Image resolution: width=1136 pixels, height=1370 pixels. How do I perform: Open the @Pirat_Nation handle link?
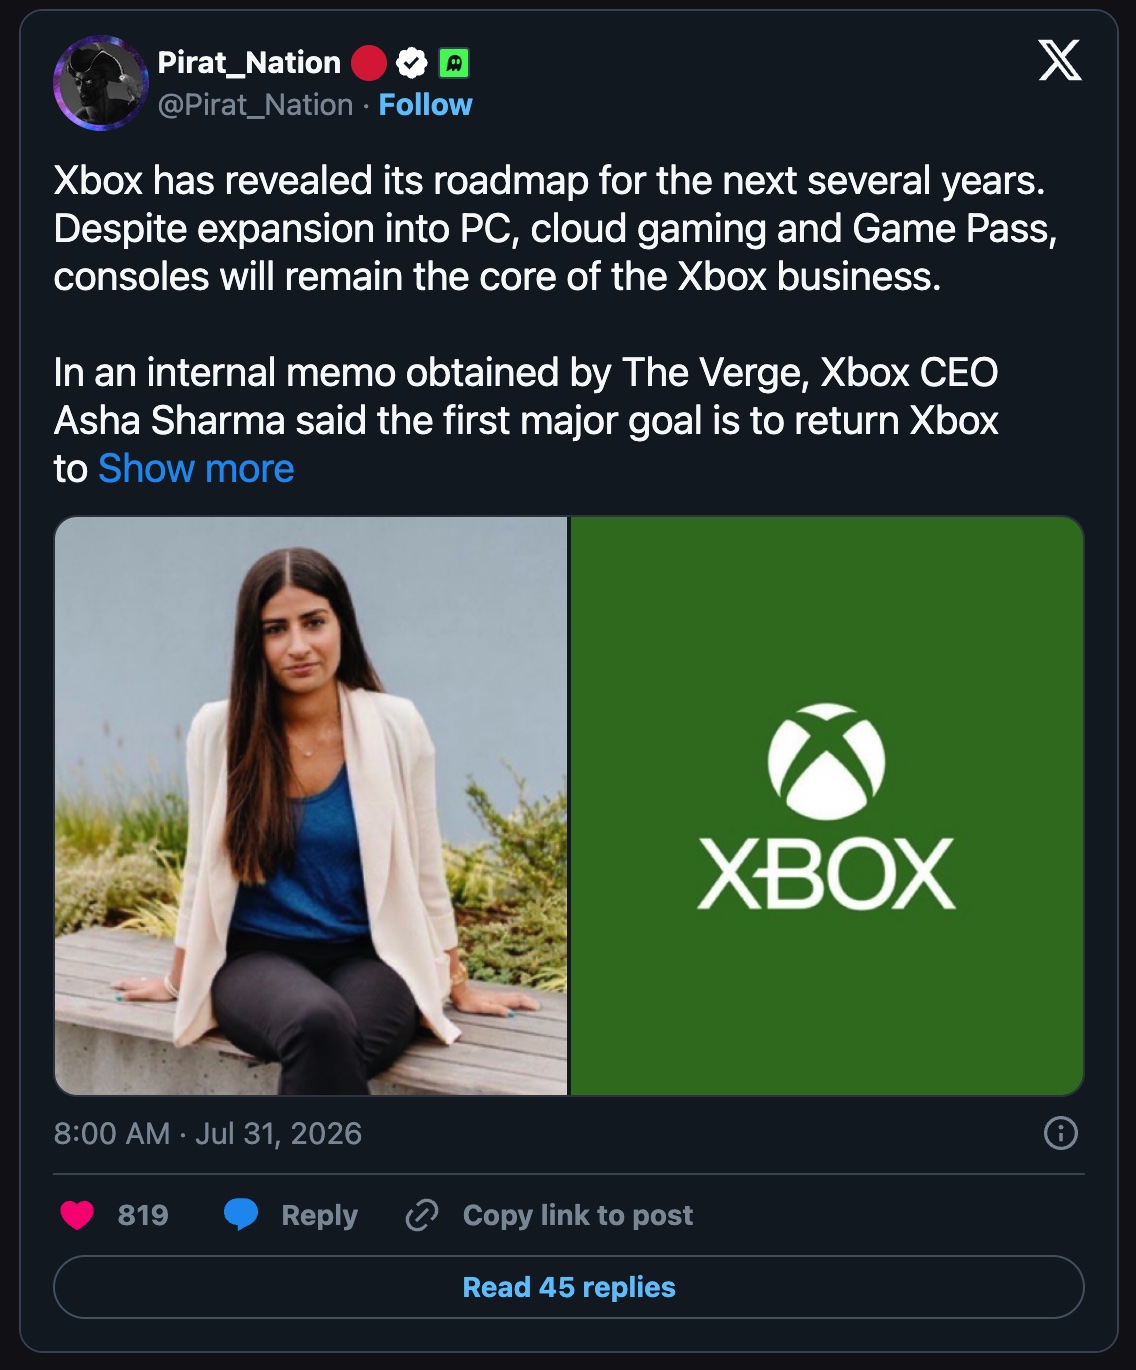tap(255, 105)
